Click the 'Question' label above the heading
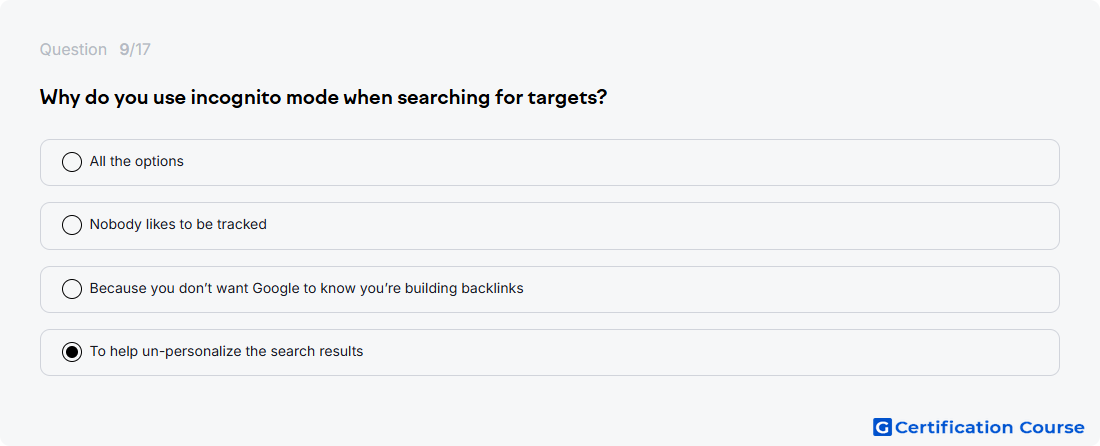1100x446 pixels. click(73, 50)
